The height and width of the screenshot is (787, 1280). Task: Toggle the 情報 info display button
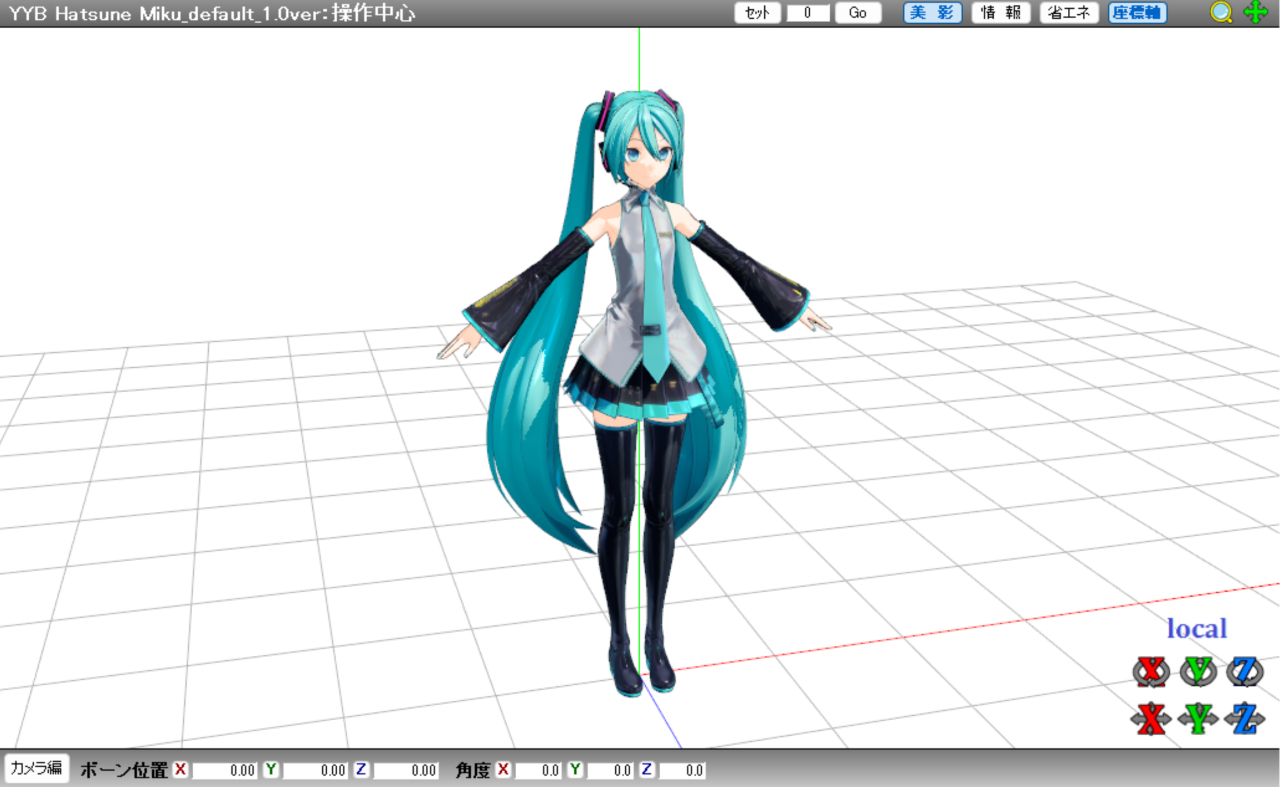point(1001,13)
